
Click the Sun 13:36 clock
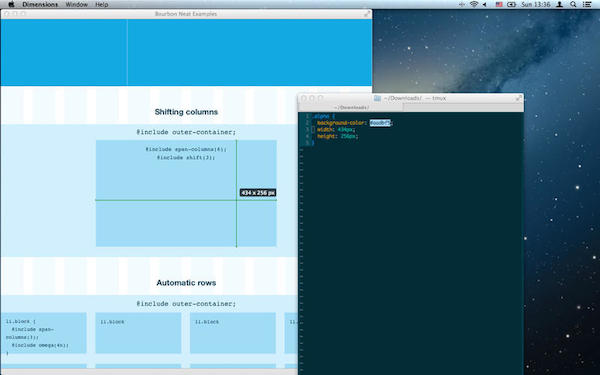[x=535, y=5]
